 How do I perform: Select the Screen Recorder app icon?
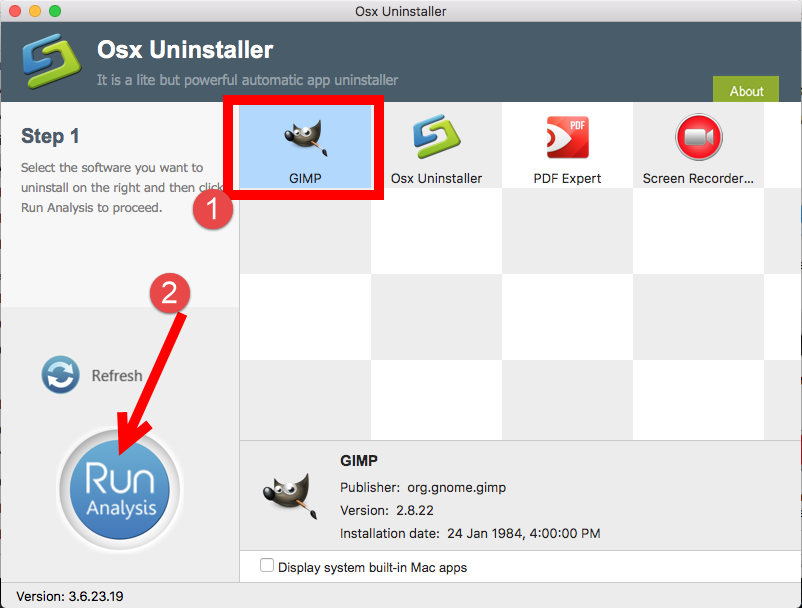click(x=699, y=137)
